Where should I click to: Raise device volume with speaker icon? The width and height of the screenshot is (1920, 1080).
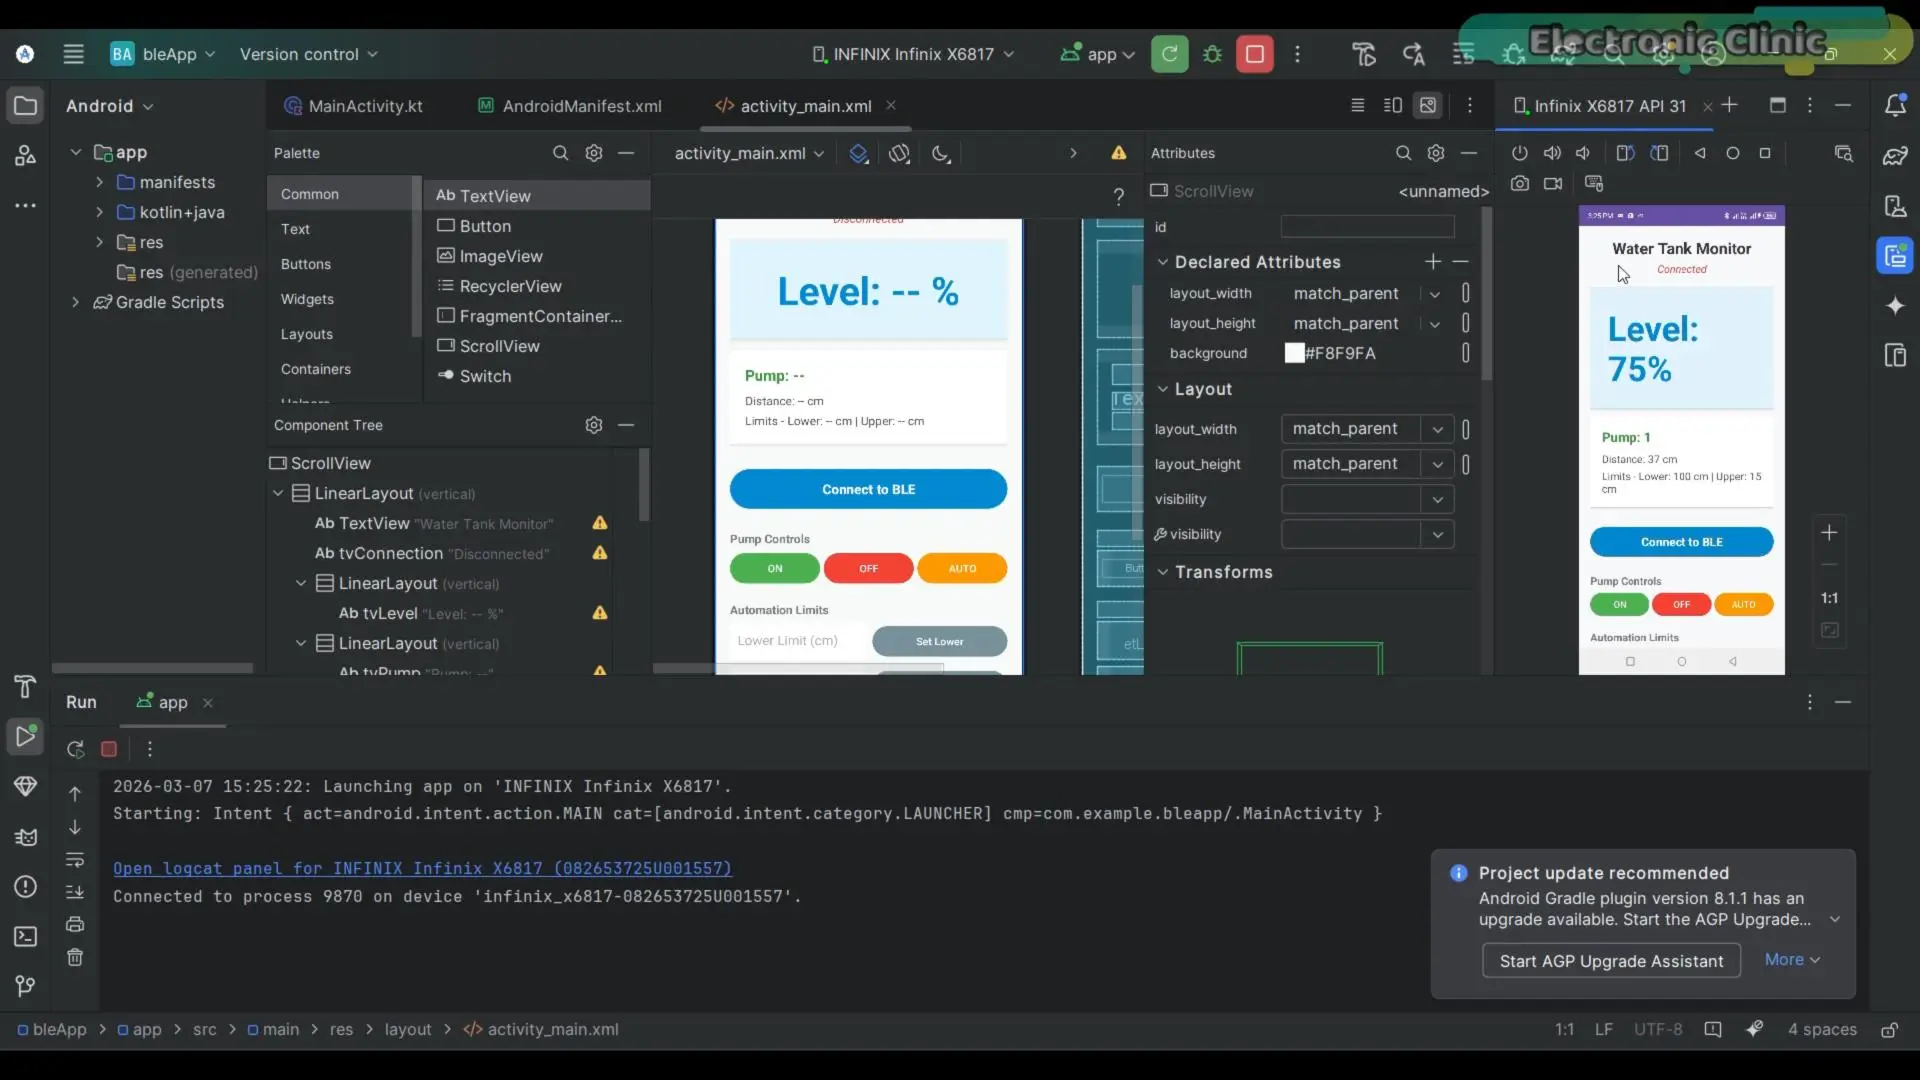tap(1552, 153)
